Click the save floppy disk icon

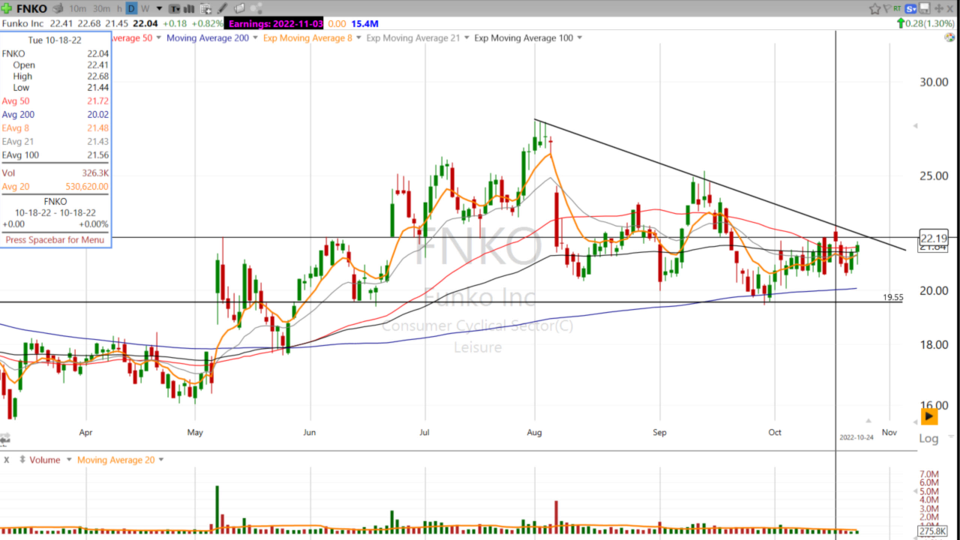click(924, 9)
